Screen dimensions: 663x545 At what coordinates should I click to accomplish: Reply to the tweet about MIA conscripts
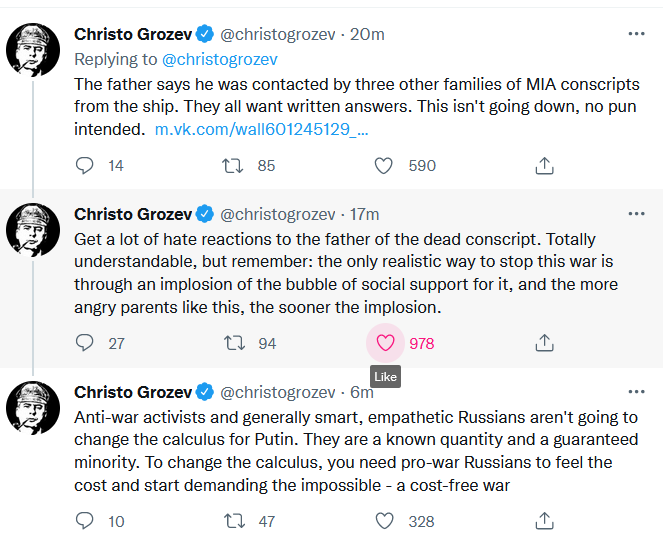(x=86, y=166)
